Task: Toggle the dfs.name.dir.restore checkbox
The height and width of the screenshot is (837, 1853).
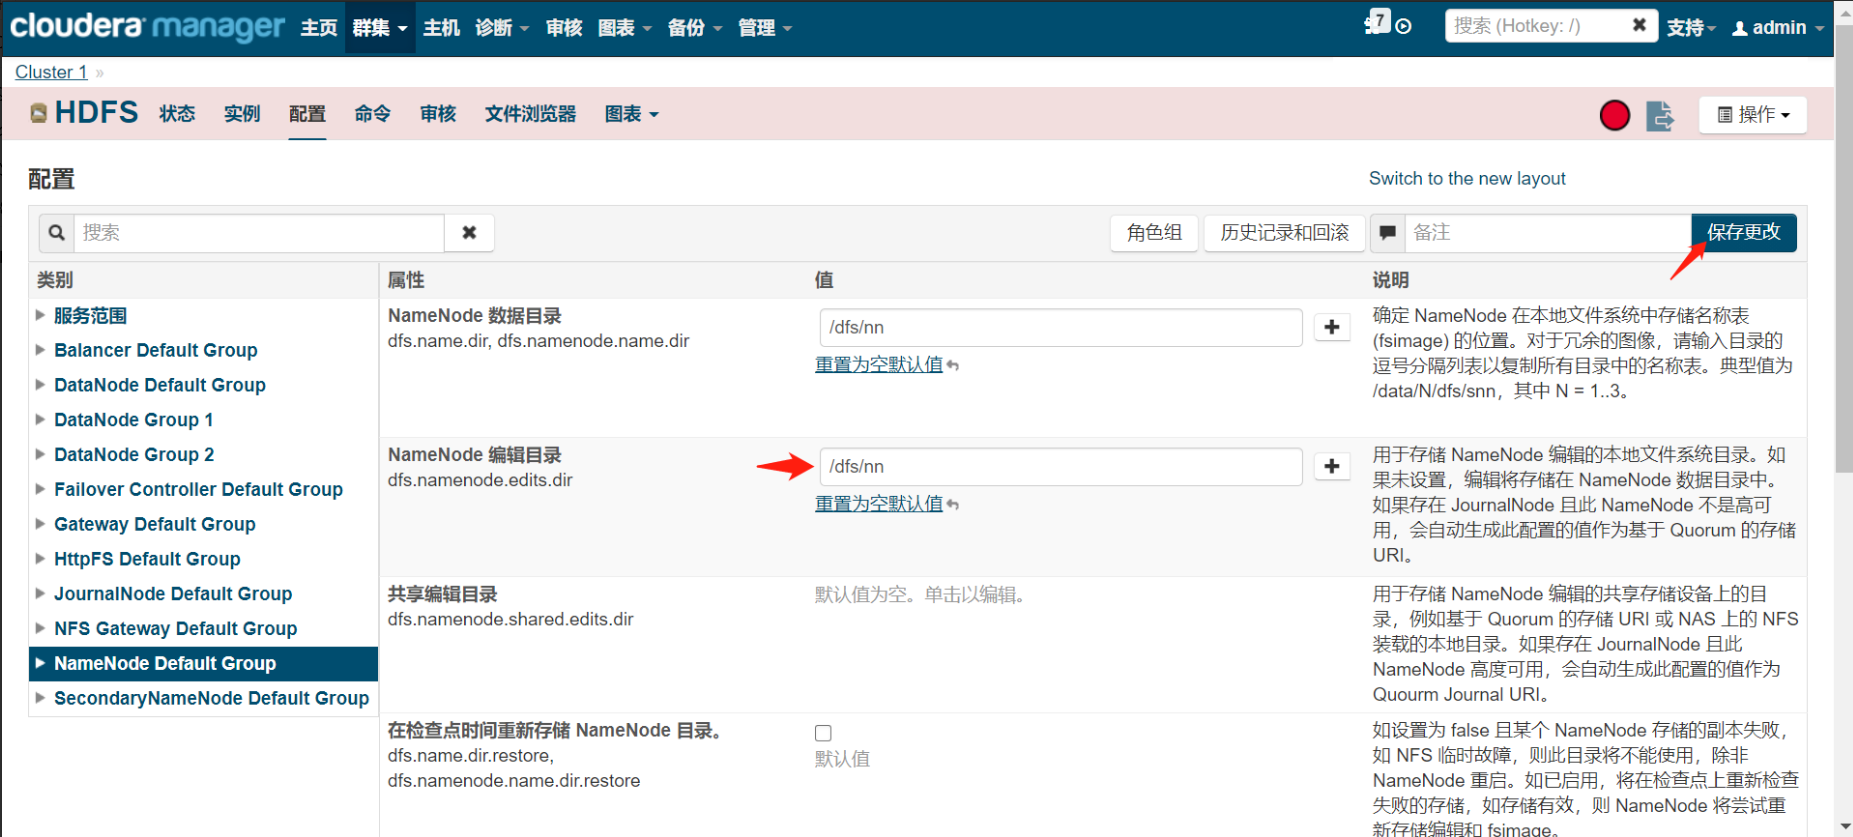Action: point(823,733)
